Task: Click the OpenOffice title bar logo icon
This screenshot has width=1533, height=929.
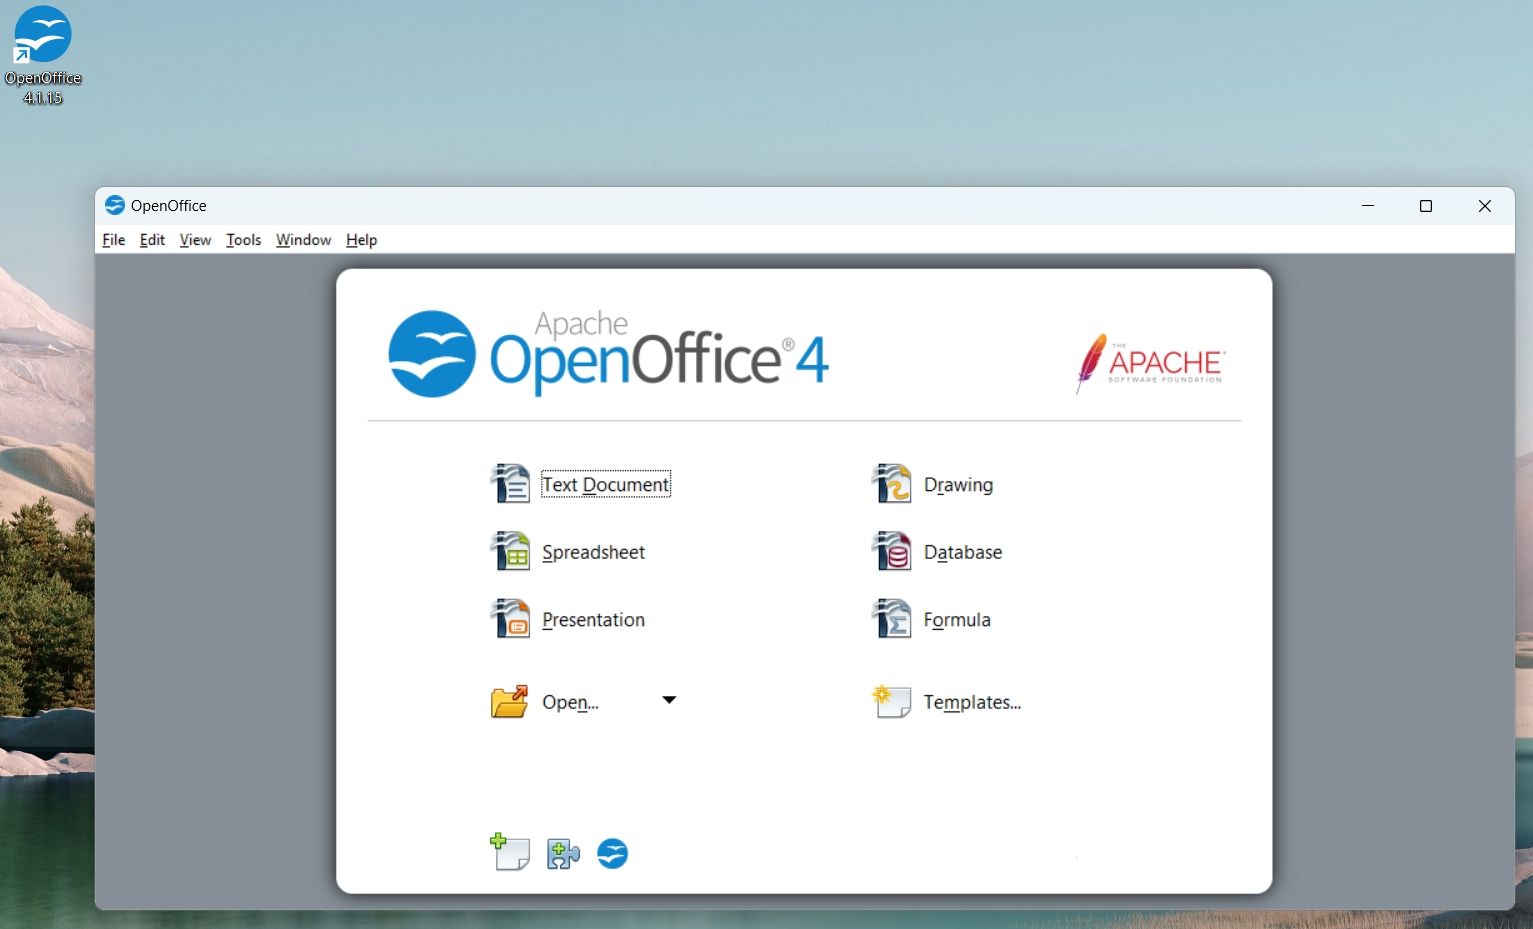Action: 115,205
